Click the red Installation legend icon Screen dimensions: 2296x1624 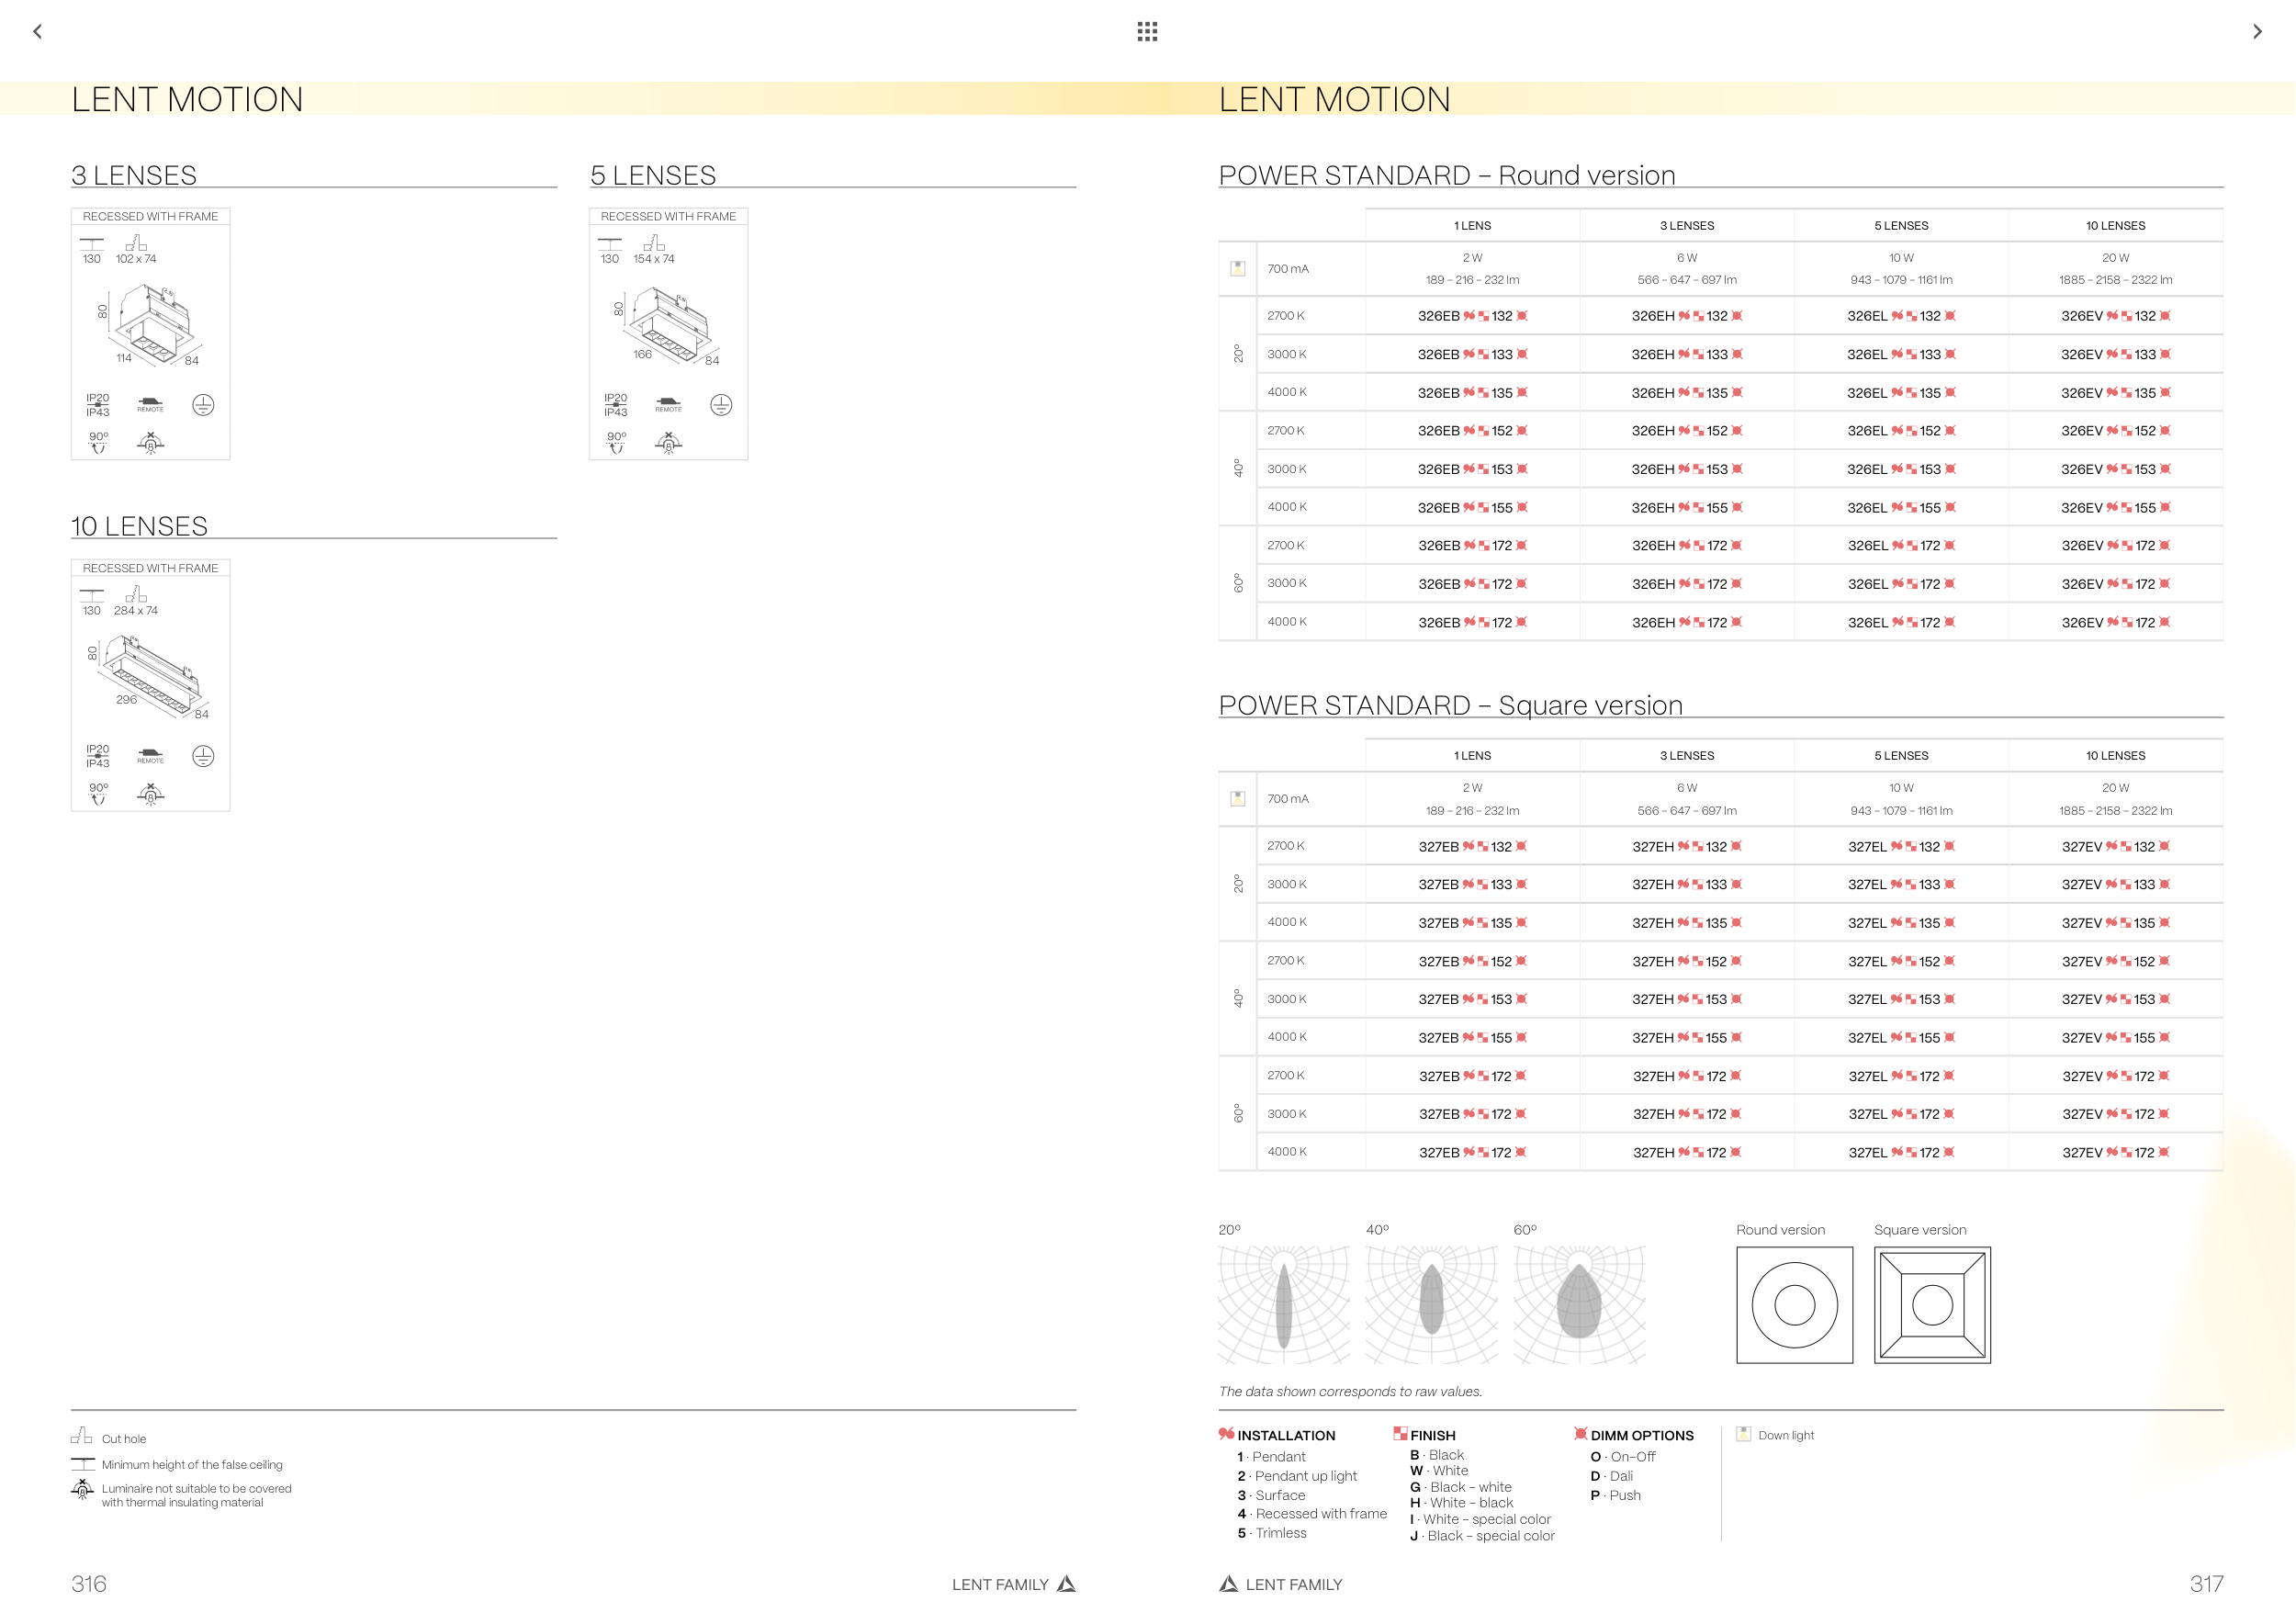coord(1226,1434)
